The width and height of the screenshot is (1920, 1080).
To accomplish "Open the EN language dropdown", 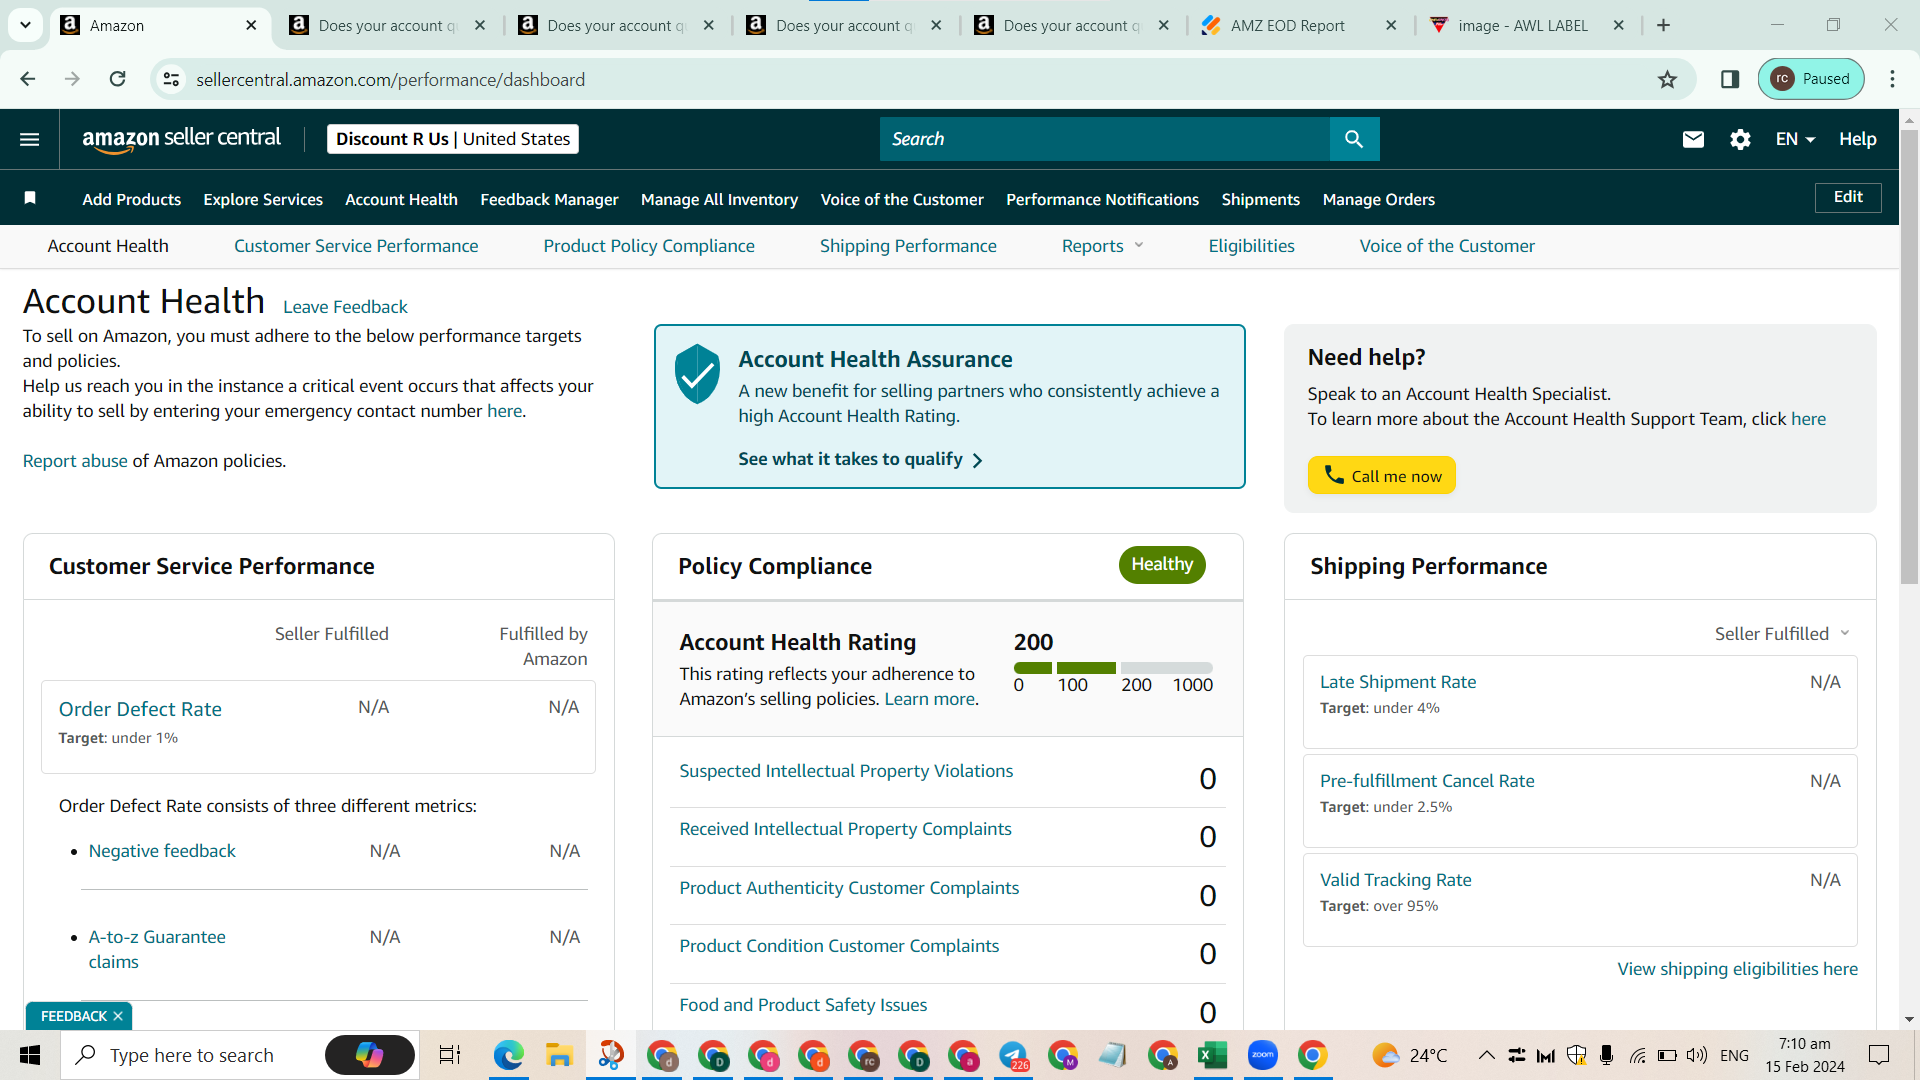I will (x=1795, y=139).
